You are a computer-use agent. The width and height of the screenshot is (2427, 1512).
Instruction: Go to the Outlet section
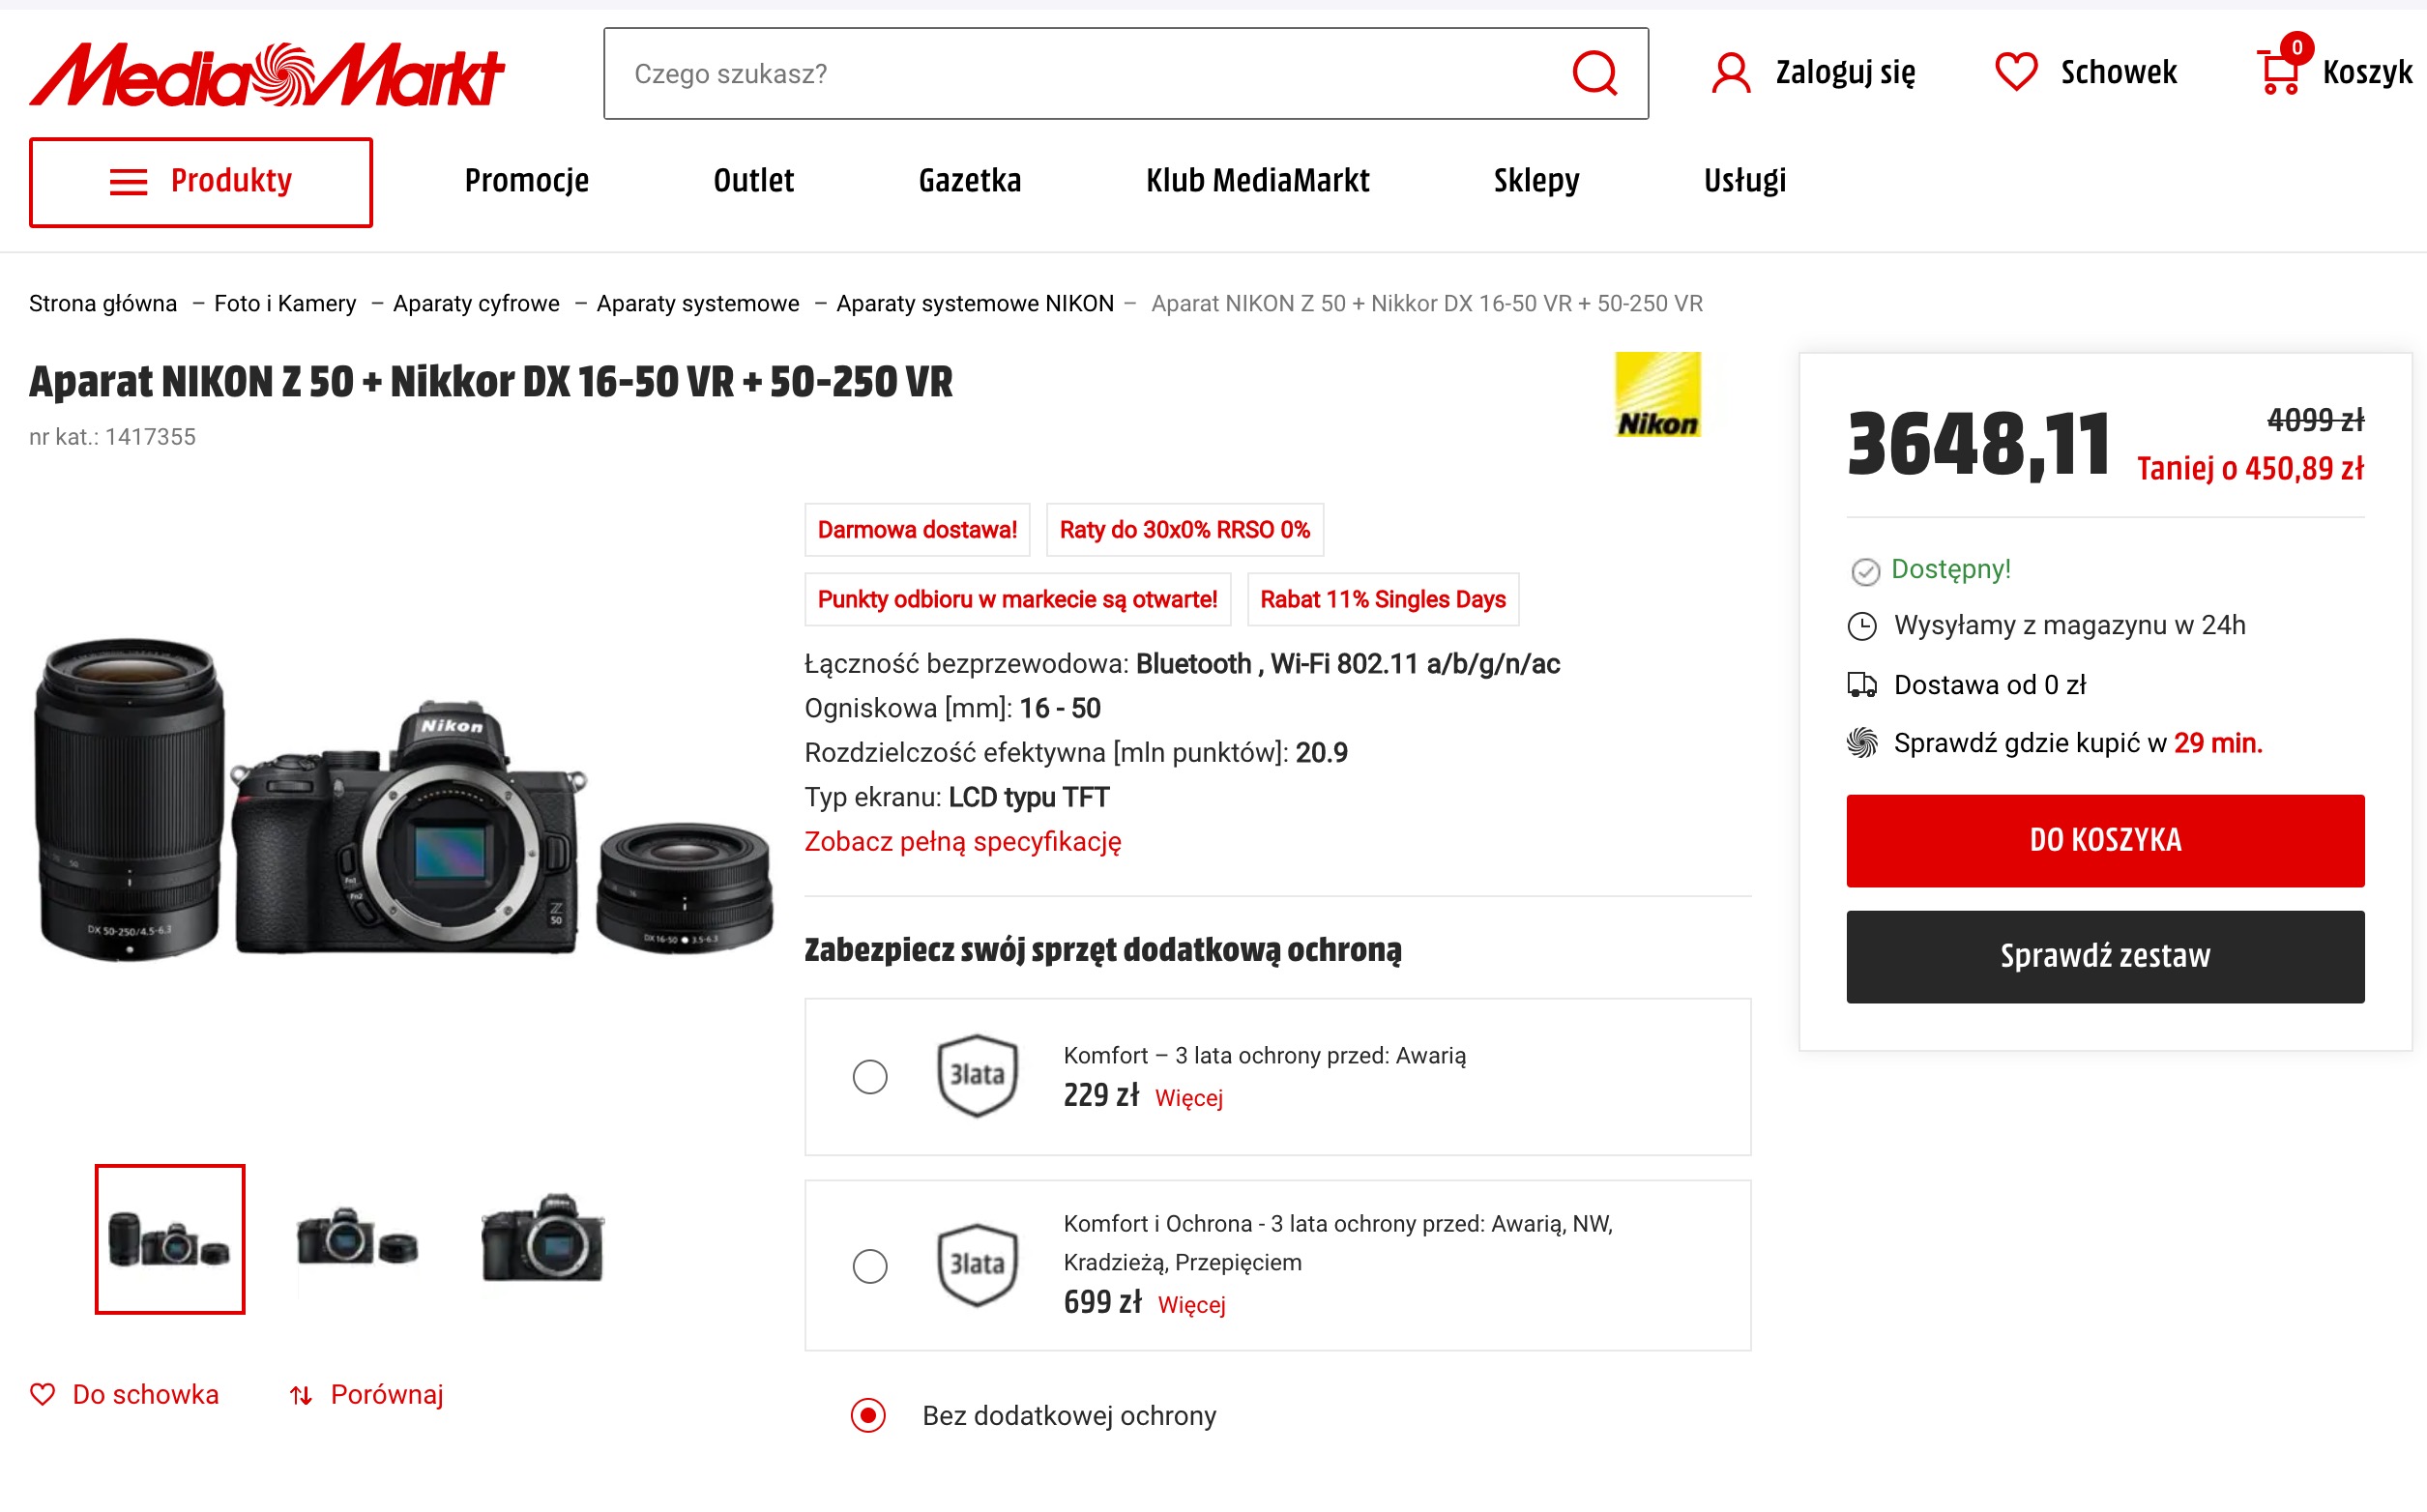(754, 181)
